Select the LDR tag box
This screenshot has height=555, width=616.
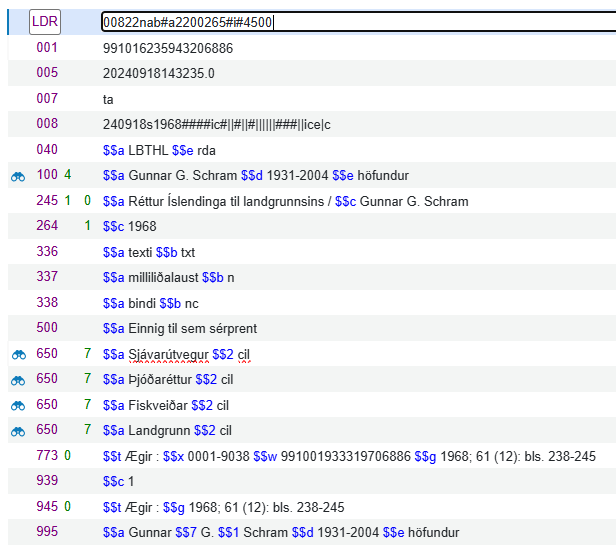[45, 22]
